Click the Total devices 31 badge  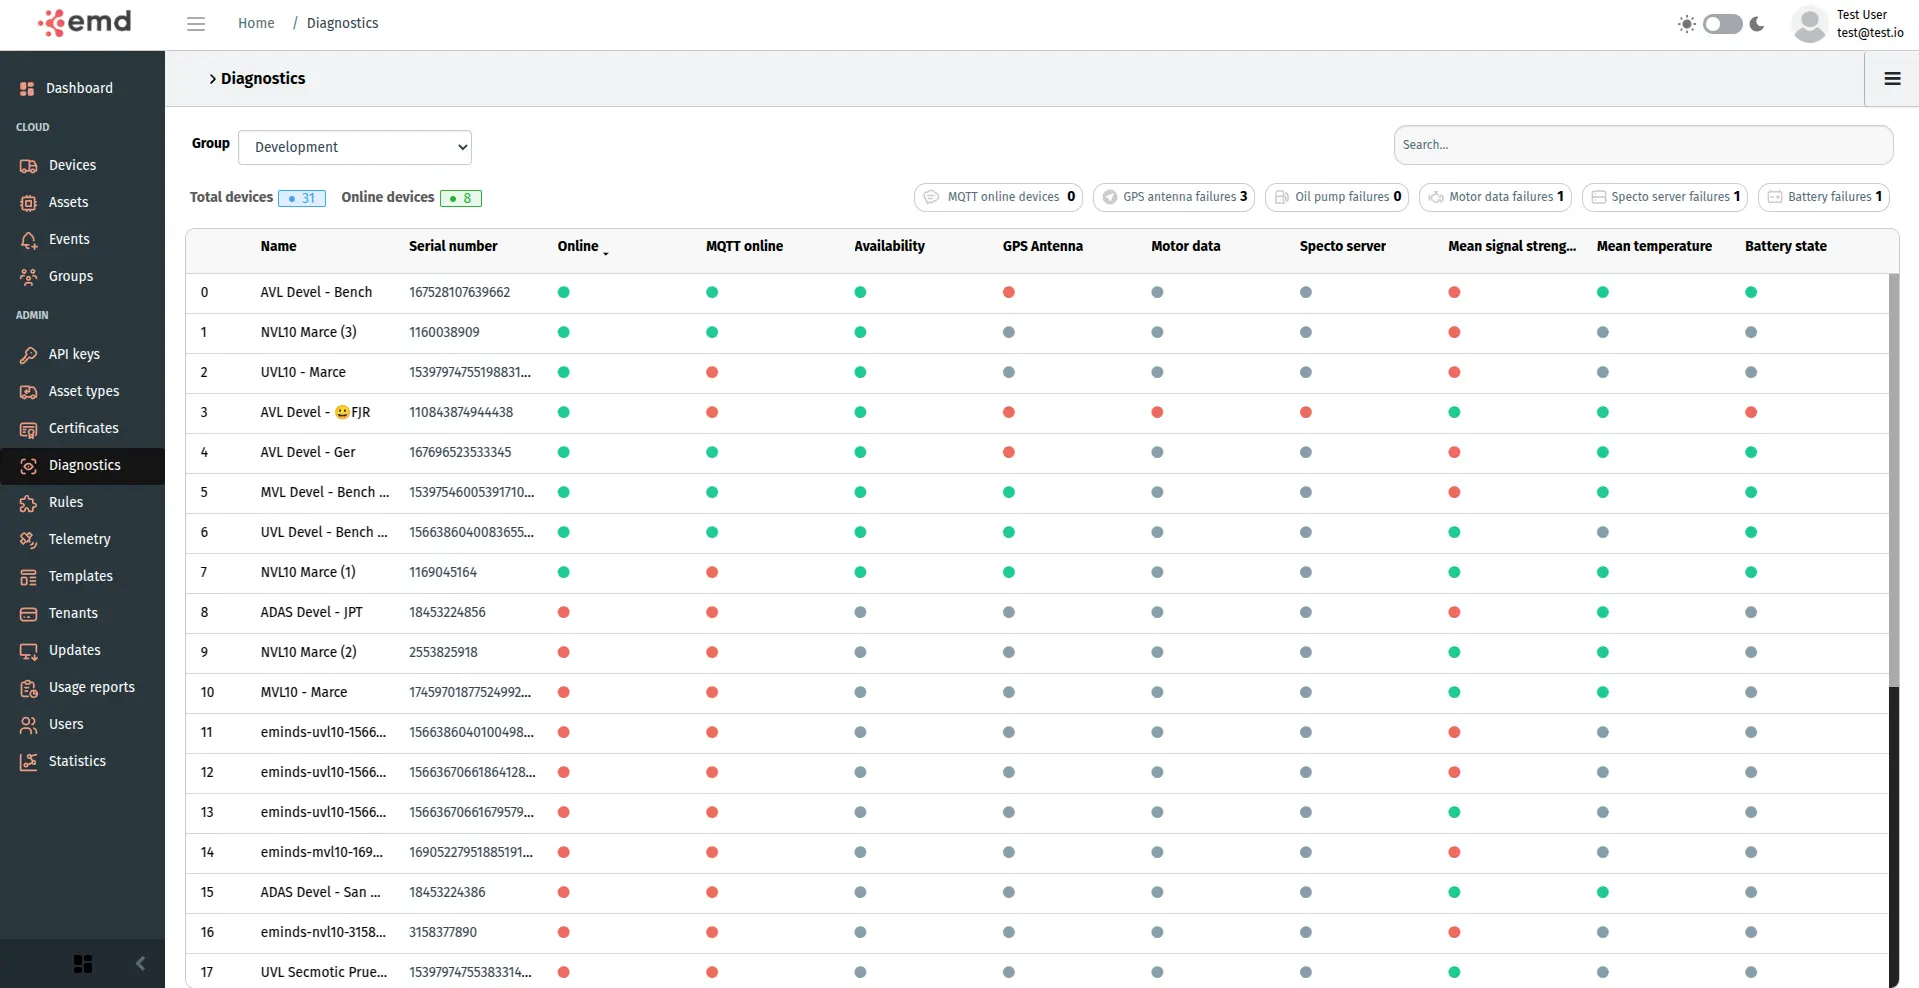click(x=302, y=198)
